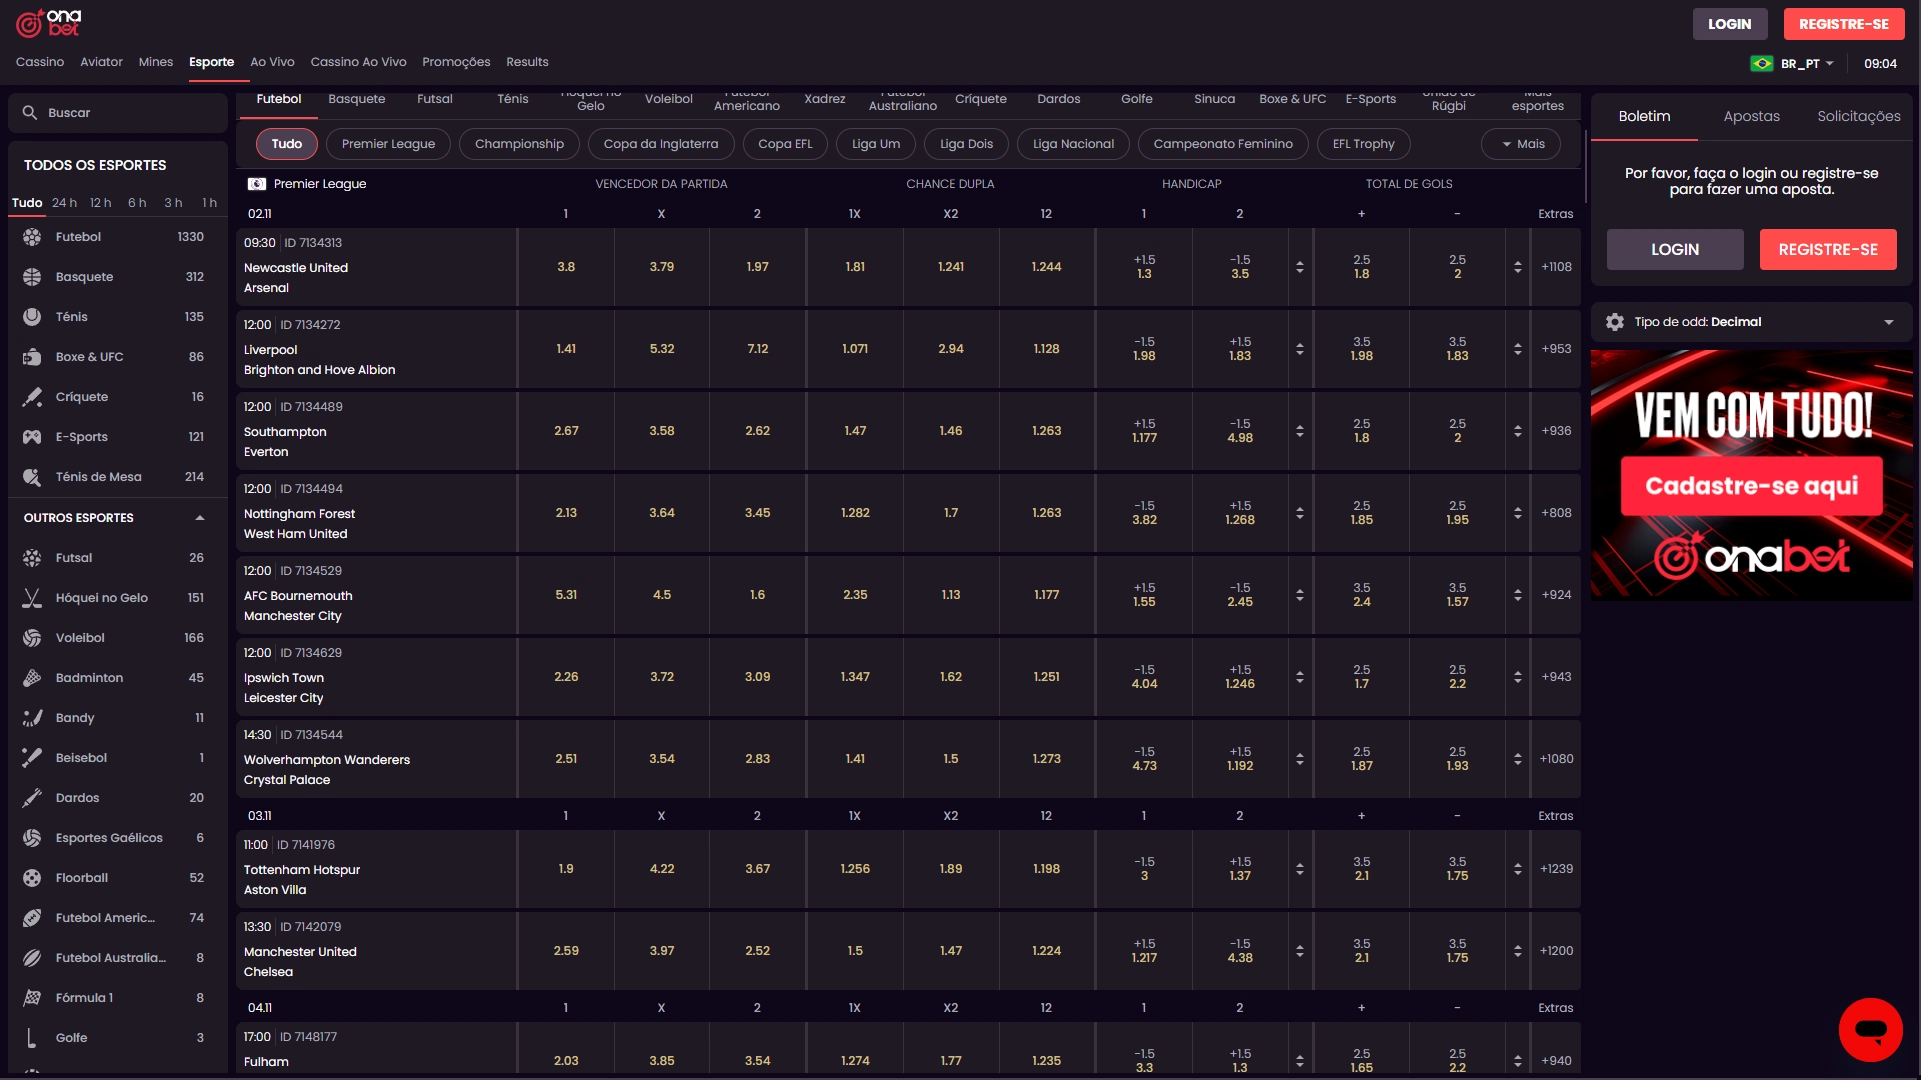The image size is (1921, 1080).
Task: Open the Aviator menu item
Action: (101, 62)
